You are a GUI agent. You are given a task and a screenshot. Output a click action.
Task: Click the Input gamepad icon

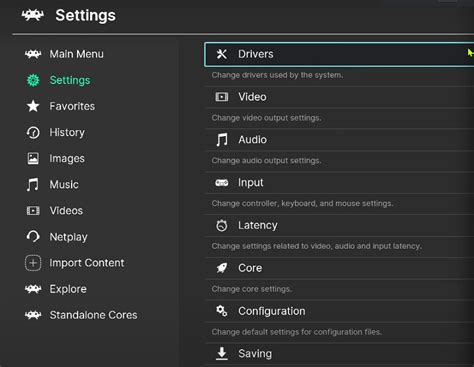click(222, 183)
